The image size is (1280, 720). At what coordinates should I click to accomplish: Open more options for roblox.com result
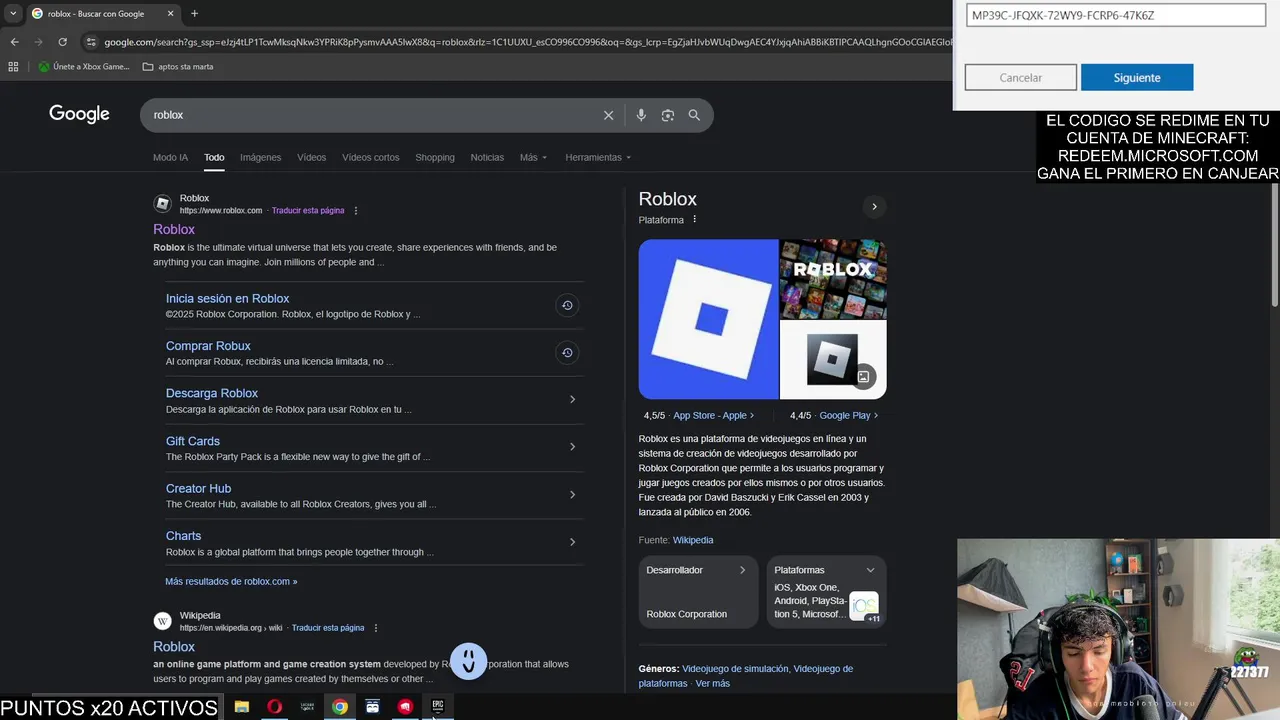point(356,211)
